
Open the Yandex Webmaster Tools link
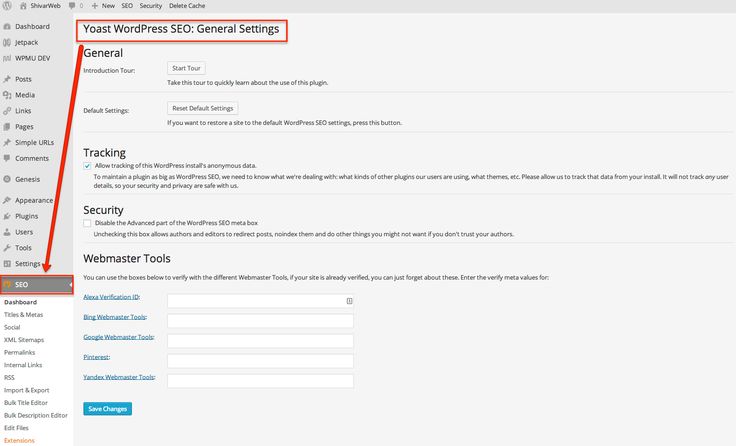point(119,377)
